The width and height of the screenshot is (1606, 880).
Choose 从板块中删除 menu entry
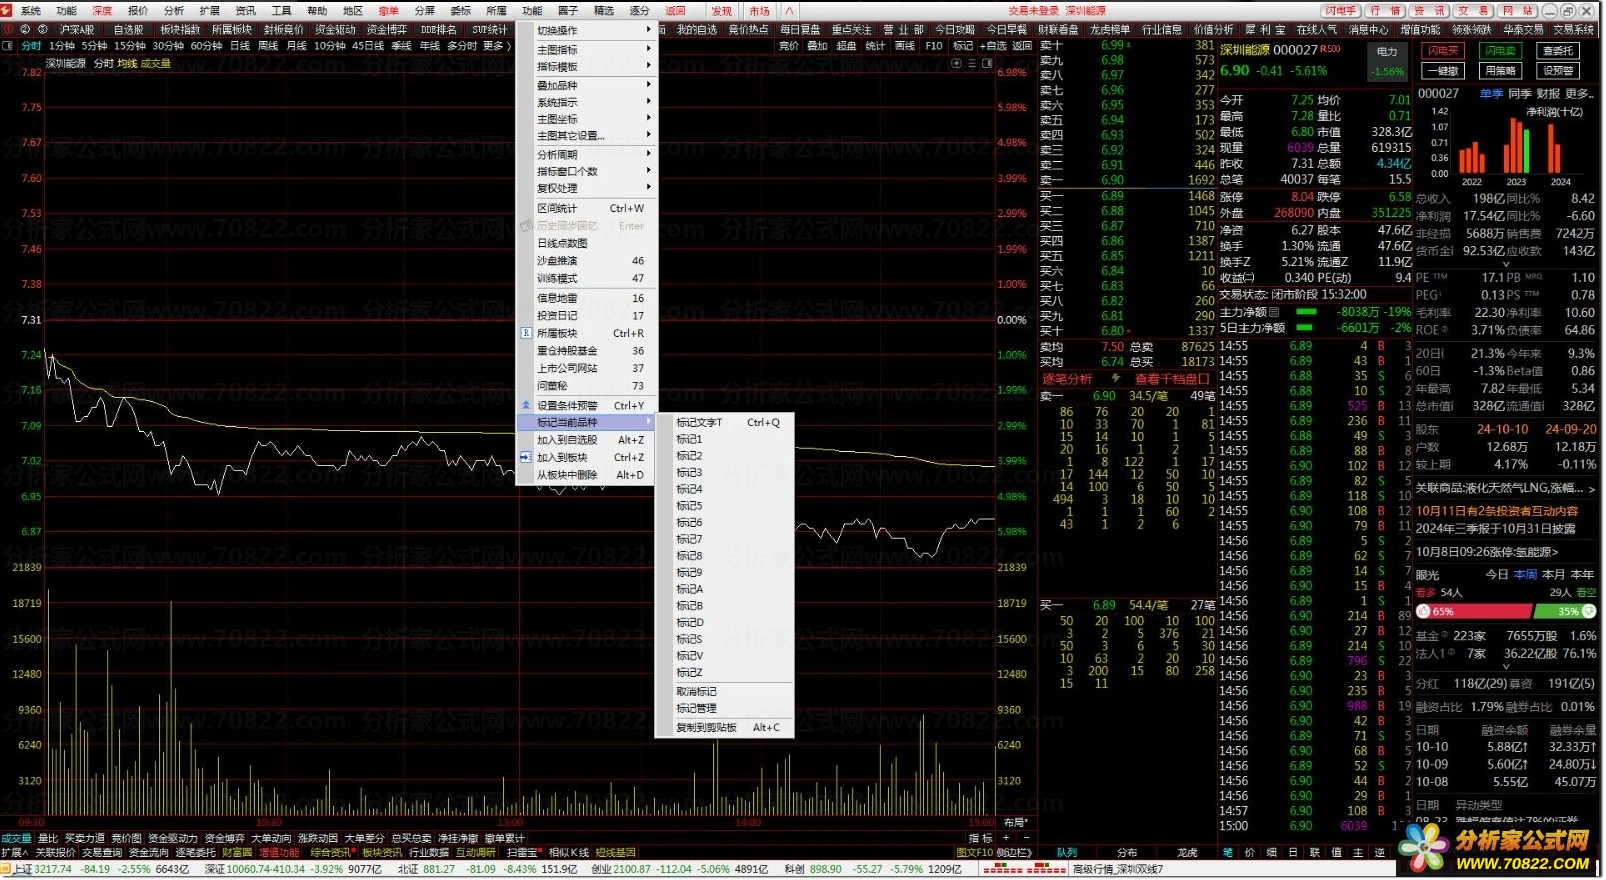tap(586, 475)
